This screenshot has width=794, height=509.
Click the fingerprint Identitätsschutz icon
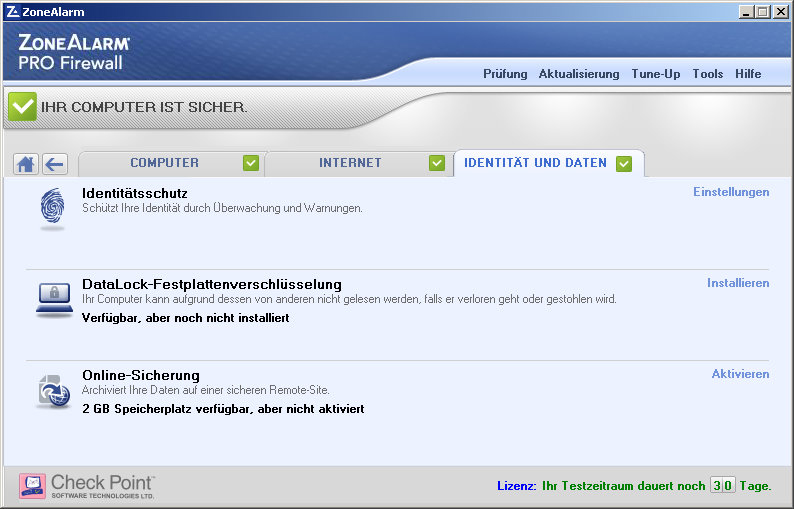53,208
